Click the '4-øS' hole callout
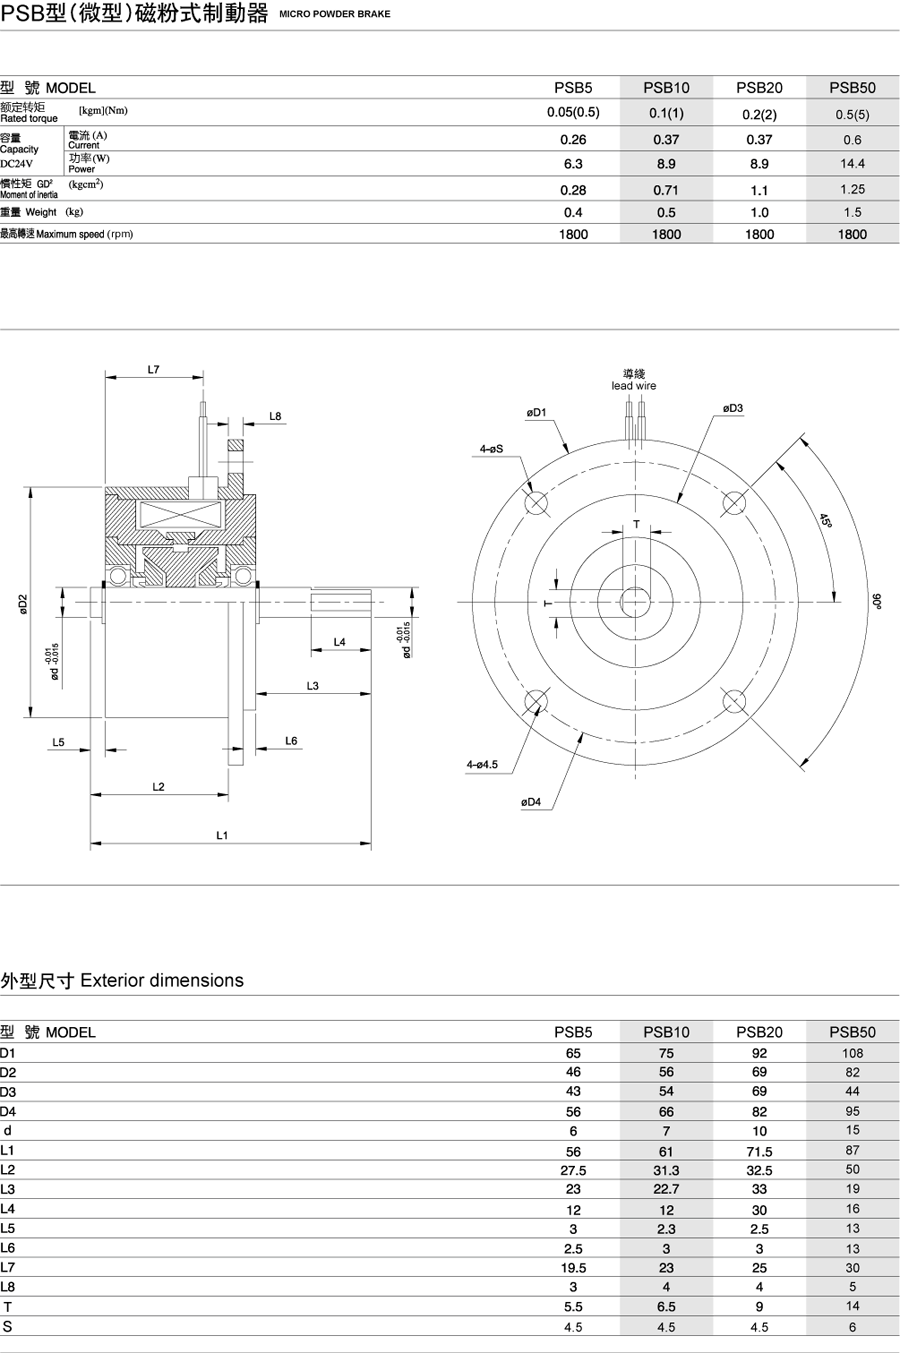The image size is (900, 1353). coord(491,450)
